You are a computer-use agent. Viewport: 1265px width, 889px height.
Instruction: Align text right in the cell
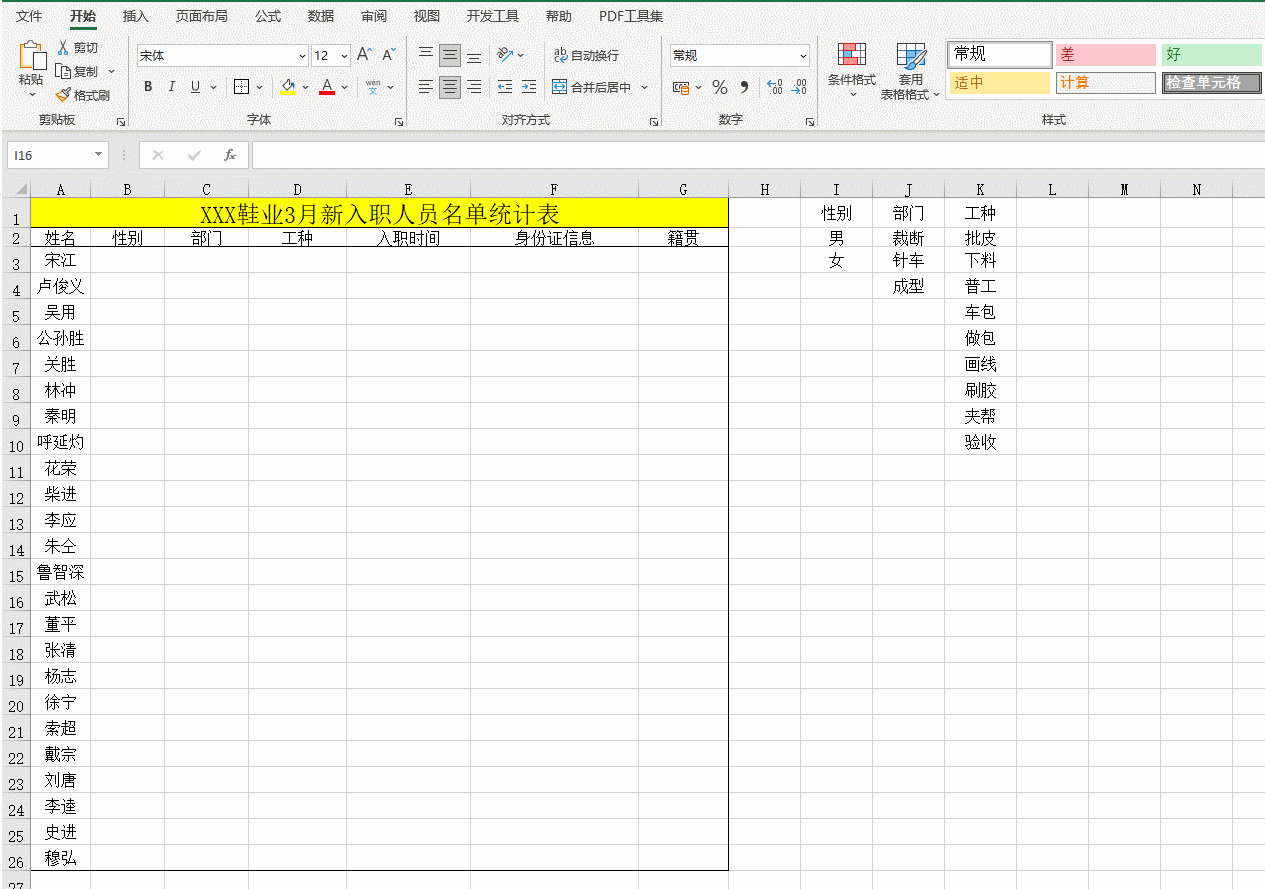[474, 87]
